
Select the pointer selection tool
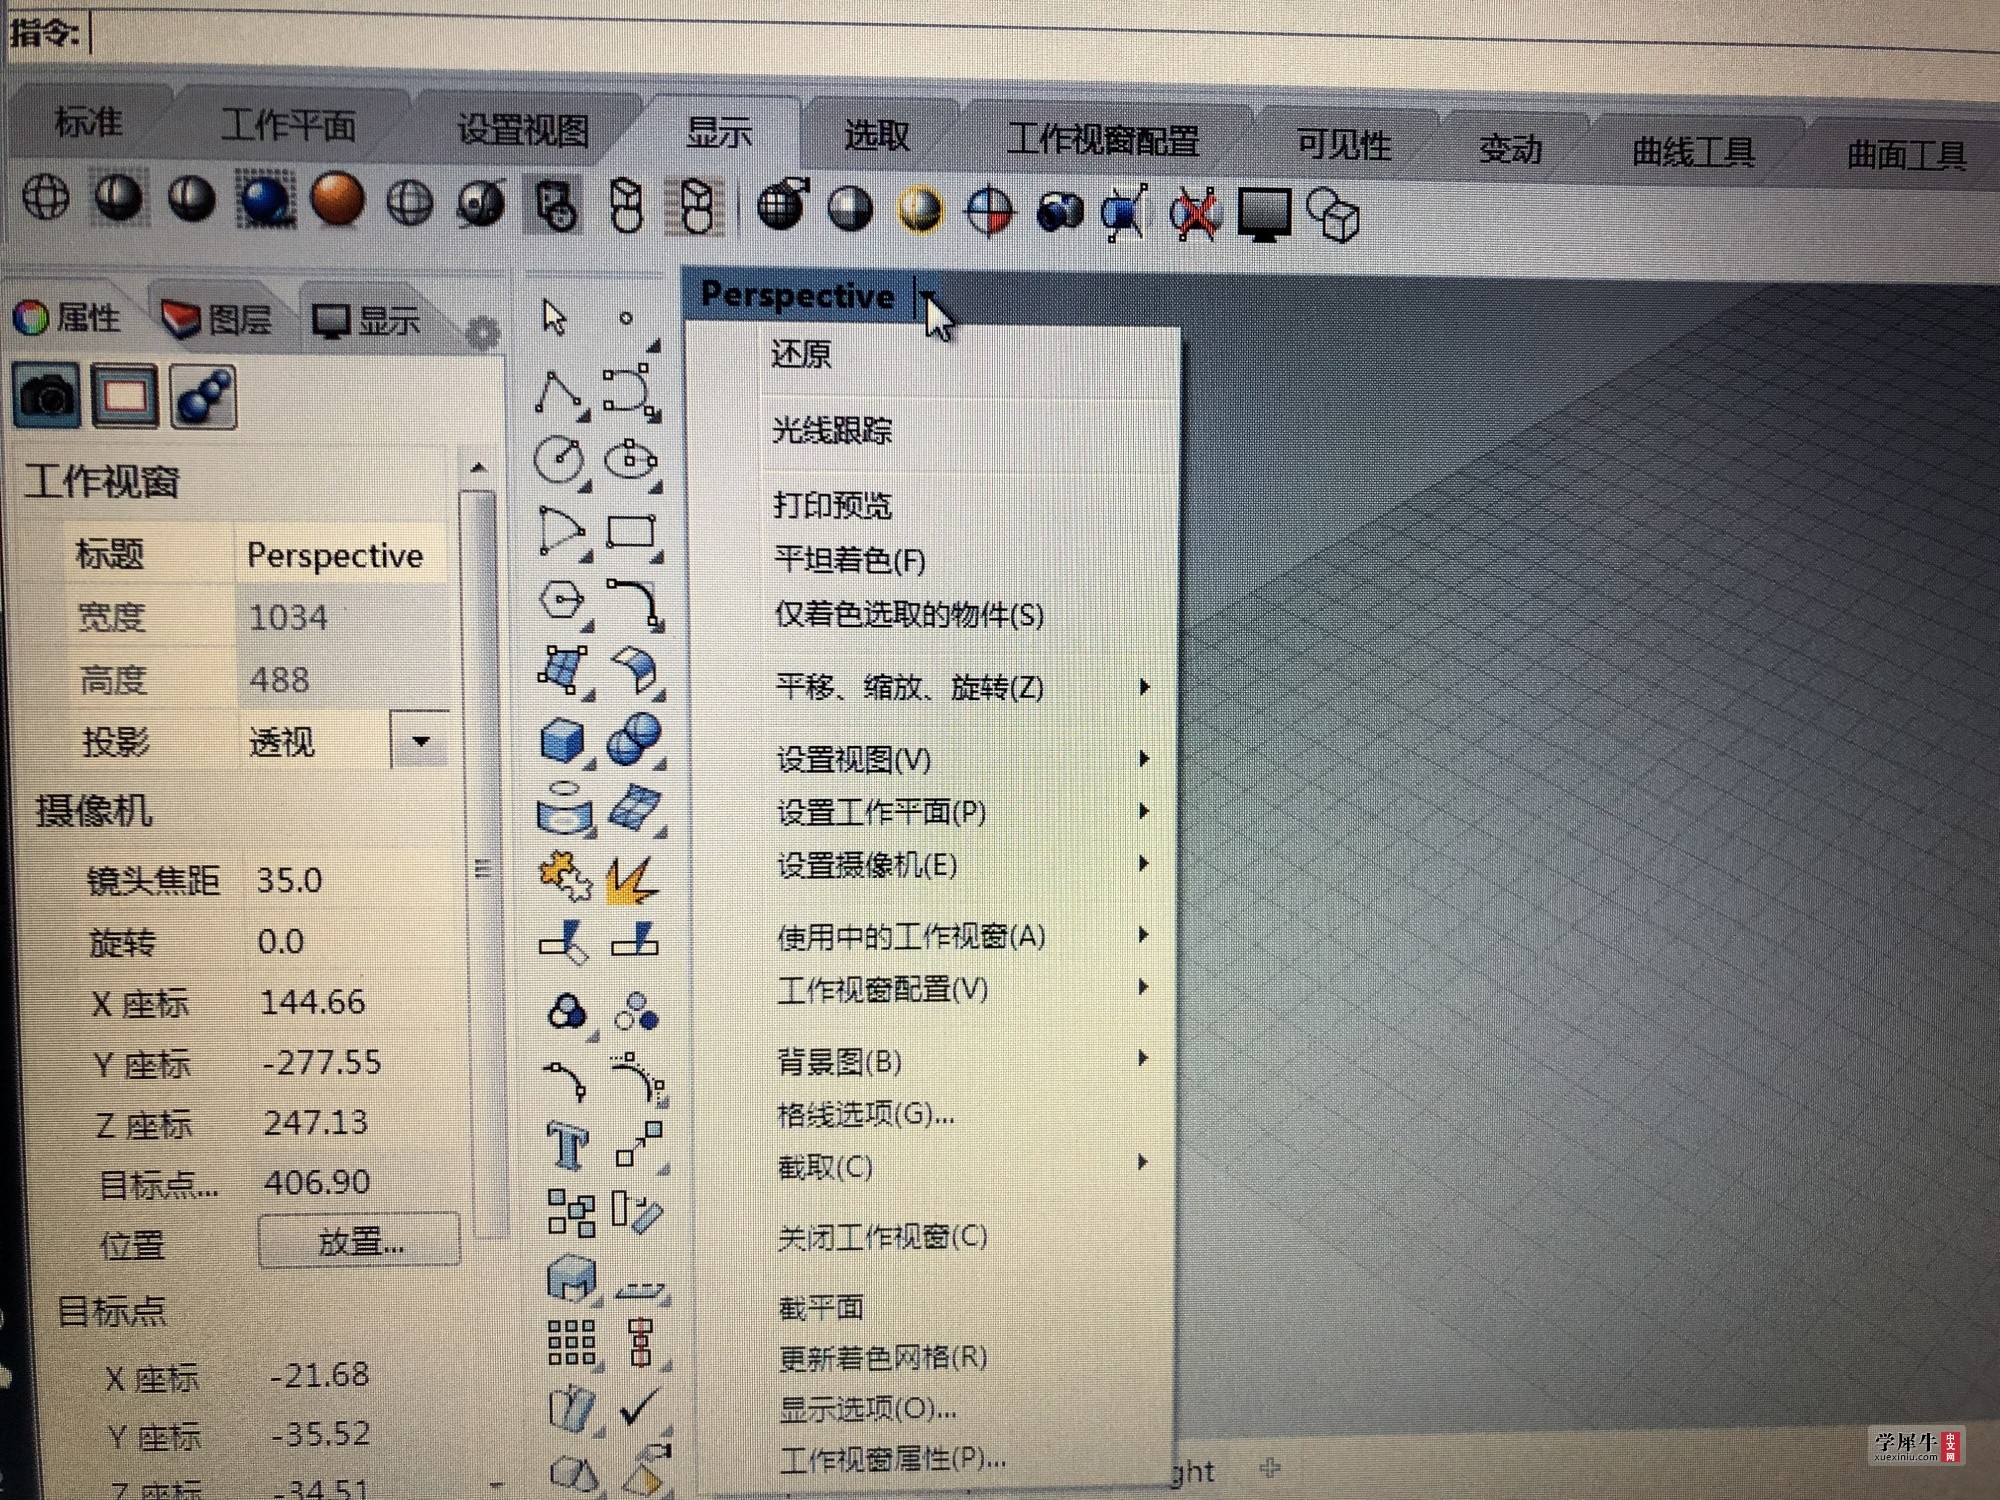coord(555,318)
